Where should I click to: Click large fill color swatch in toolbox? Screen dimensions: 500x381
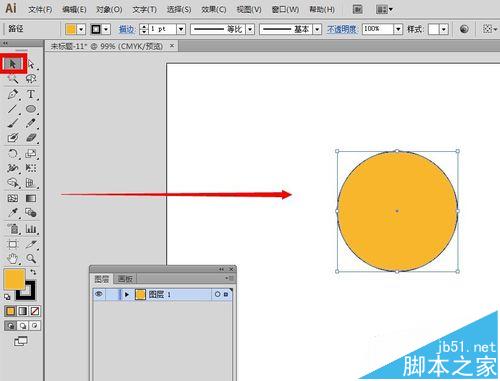pos(14,279)
